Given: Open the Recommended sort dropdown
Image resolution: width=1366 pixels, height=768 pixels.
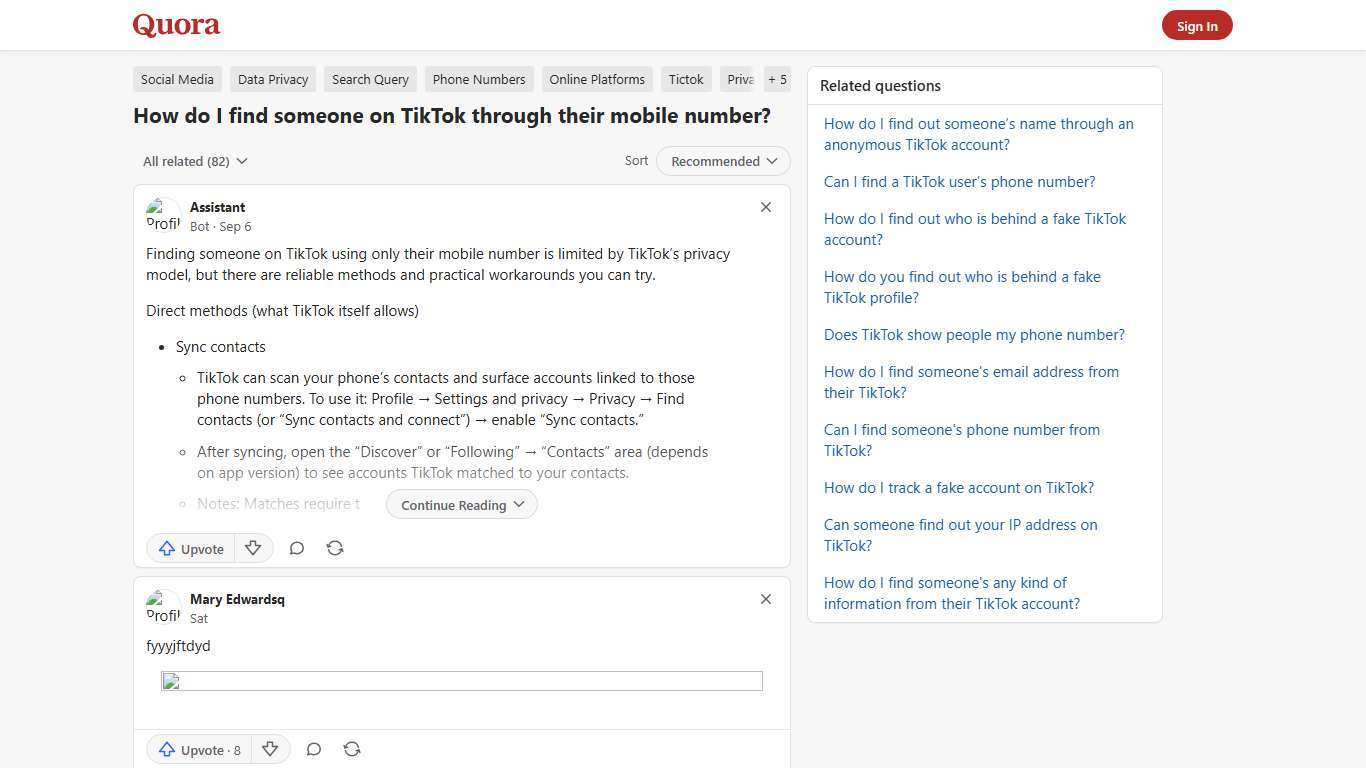Looking at the screenshot, I should point(722,161).
